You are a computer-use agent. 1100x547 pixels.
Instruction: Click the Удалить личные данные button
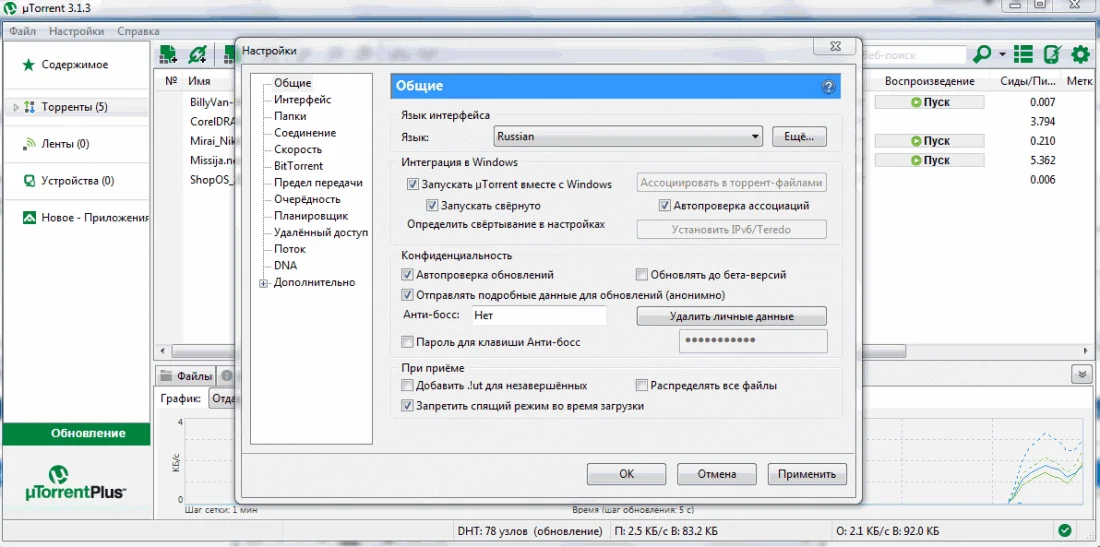coord(732,316)
